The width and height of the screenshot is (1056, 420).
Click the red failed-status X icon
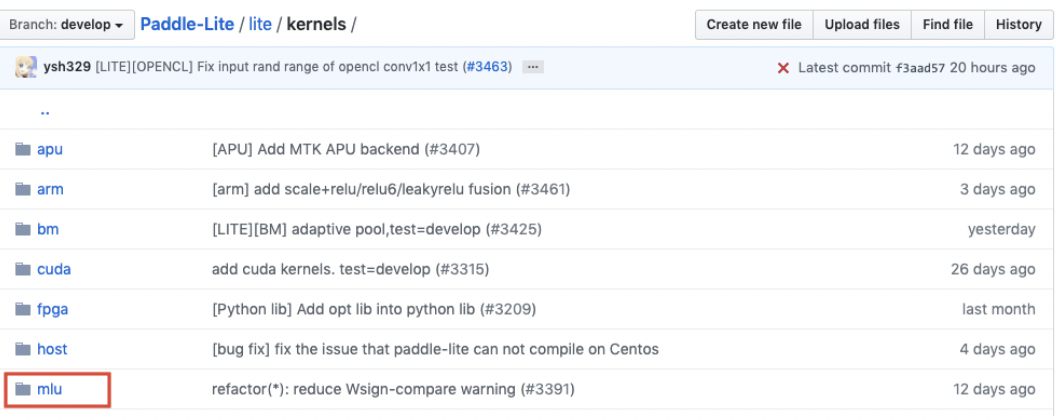(x=783, y=68)
